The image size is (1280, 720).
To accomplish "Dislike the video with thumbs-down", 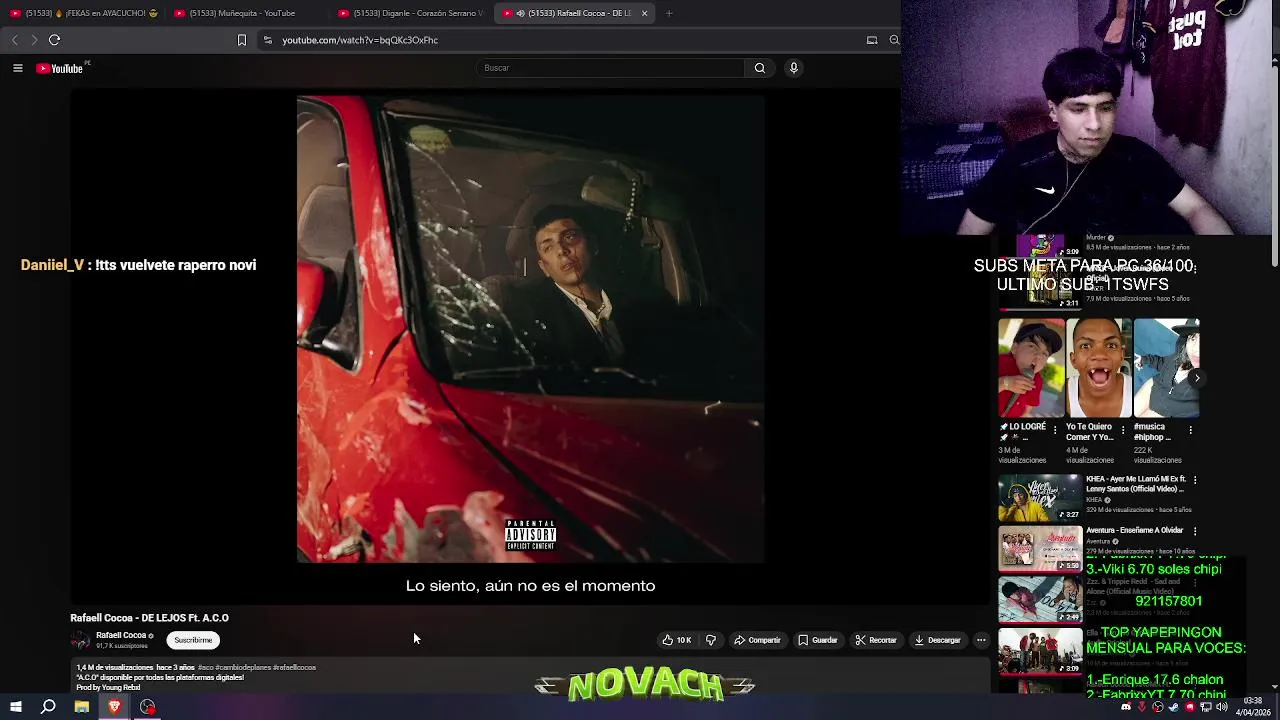I will click(x=711, y=640).
